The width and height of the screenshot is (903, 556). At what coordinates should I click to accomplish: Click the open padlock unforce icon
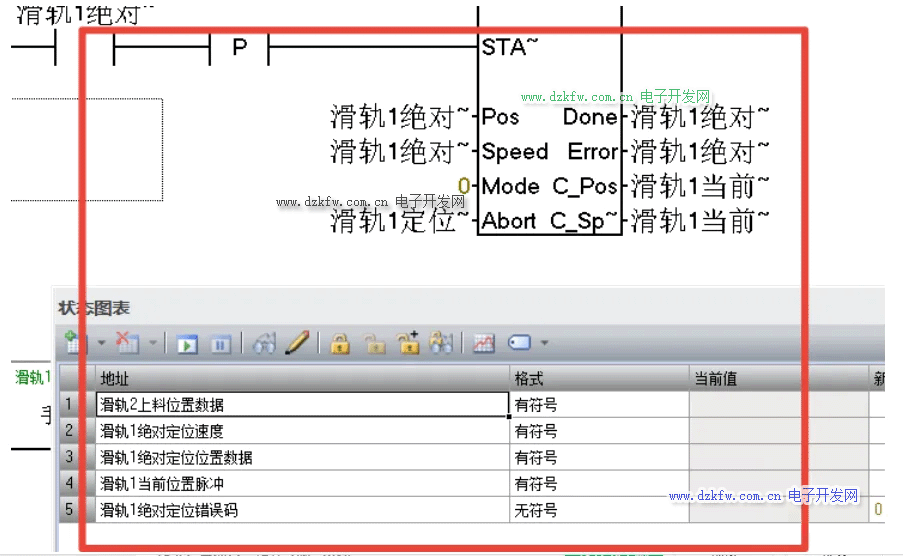coord(374,343)
